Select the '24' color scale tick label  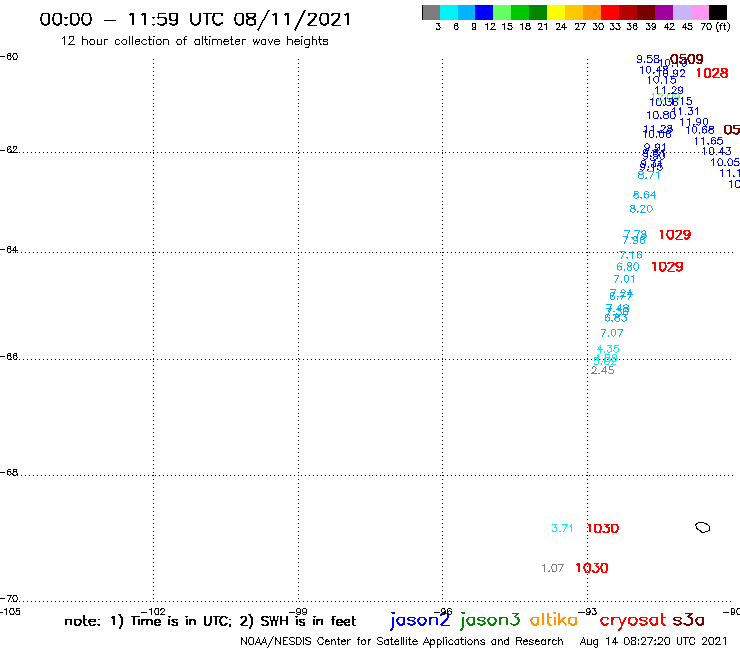(x=561, y=26)
